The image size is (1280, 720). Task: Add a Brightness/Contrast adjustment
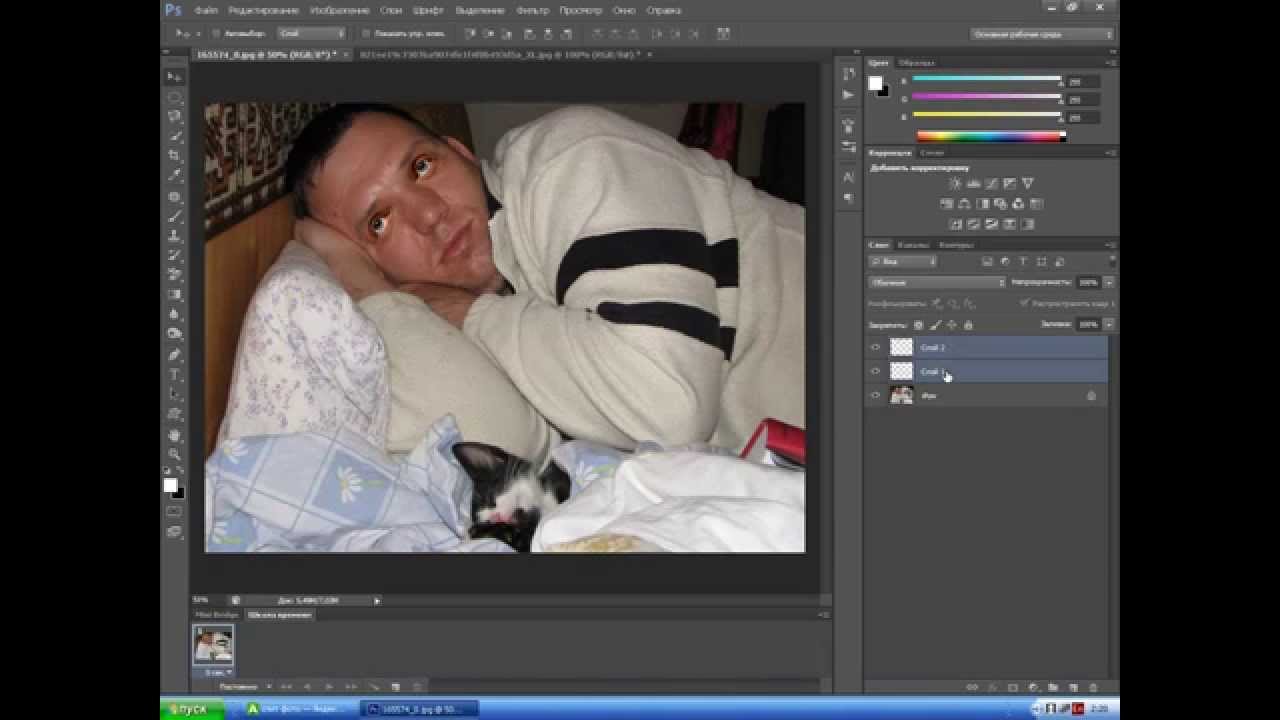pos(955,184)
